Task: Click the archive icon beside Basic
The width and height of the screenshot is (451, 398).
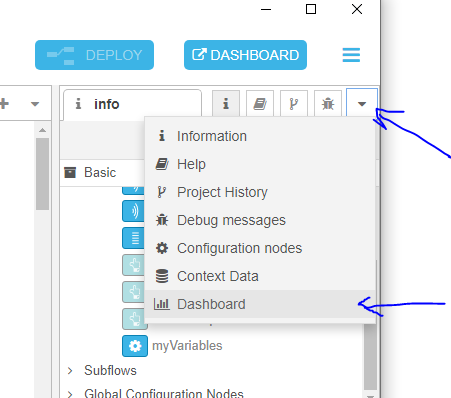Action: coord(70,172)
